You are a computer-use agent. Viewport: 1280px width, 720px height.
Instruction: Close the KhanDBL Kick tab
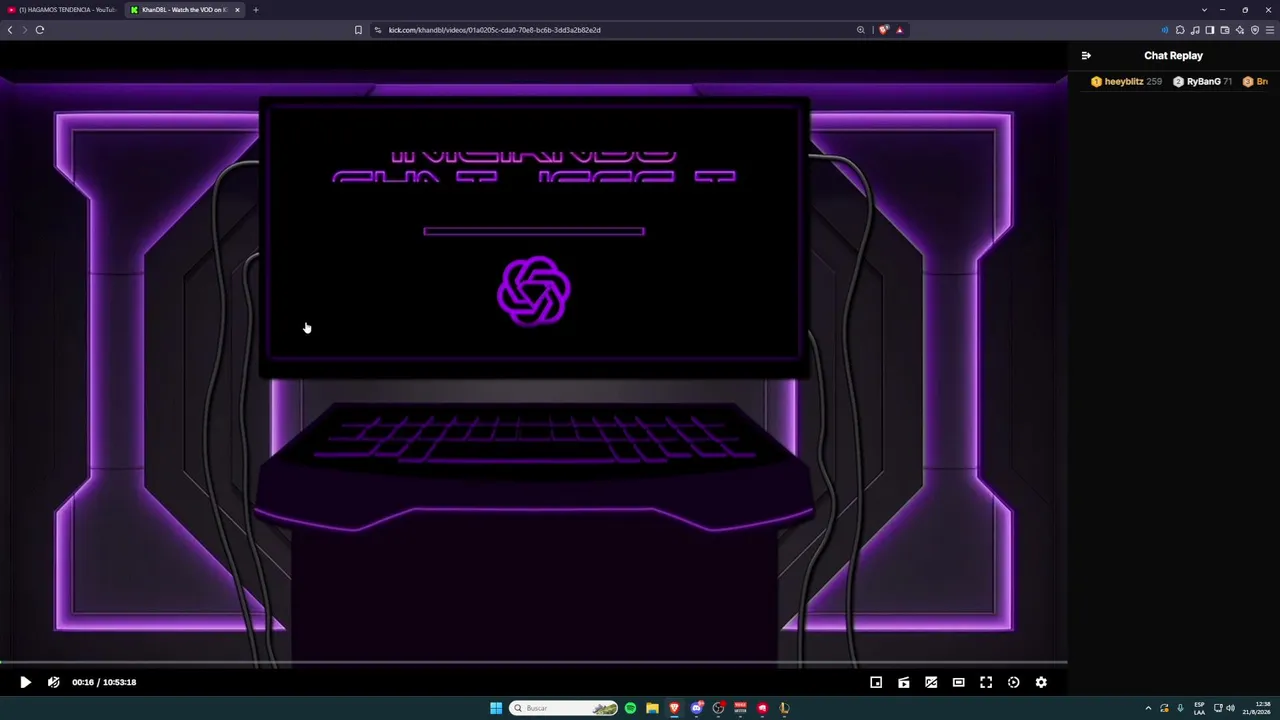(237, 10)
